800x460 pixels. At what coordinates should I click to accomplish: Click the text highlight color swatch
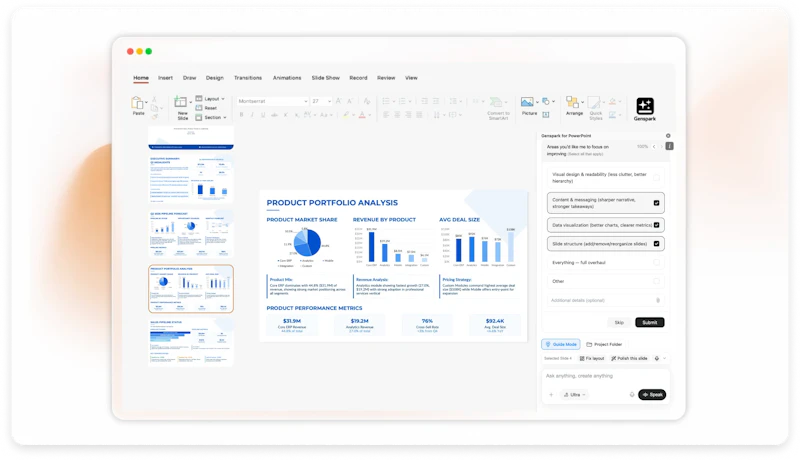[346, 115]
